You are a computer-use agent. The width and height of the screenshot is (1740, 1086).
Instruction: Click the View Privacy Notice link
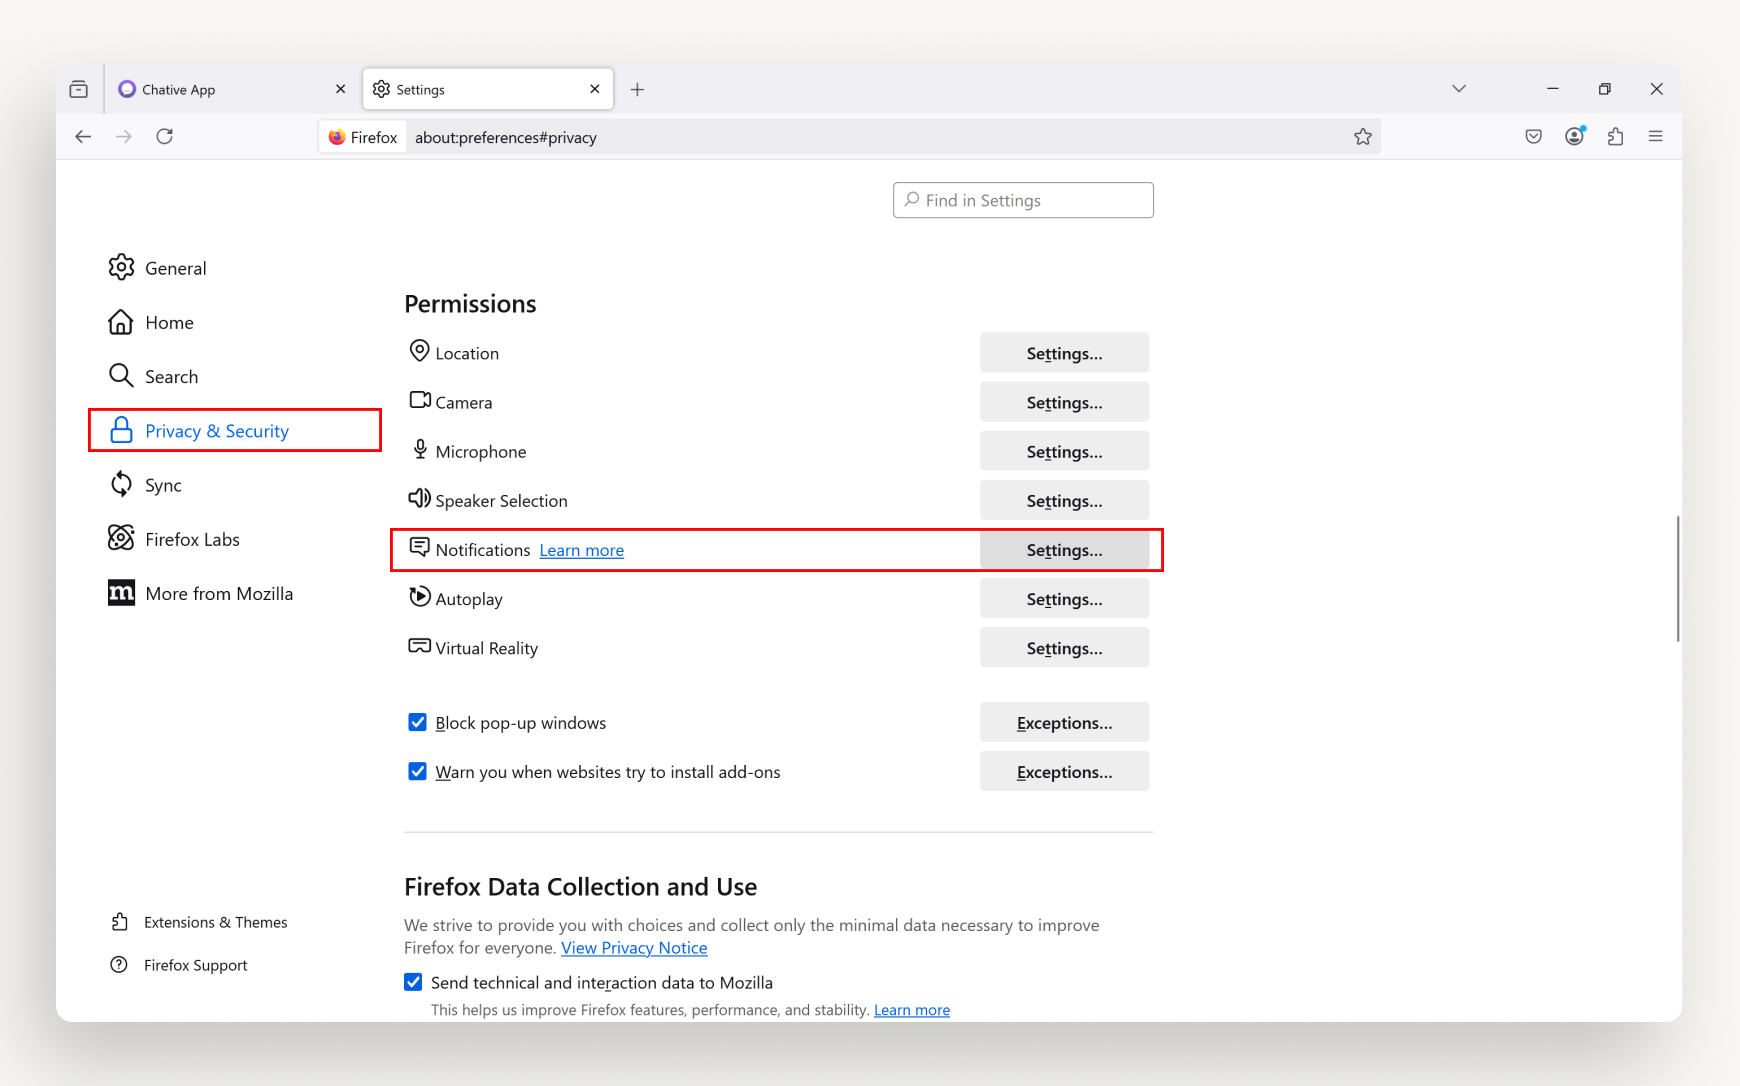[634, 947]
